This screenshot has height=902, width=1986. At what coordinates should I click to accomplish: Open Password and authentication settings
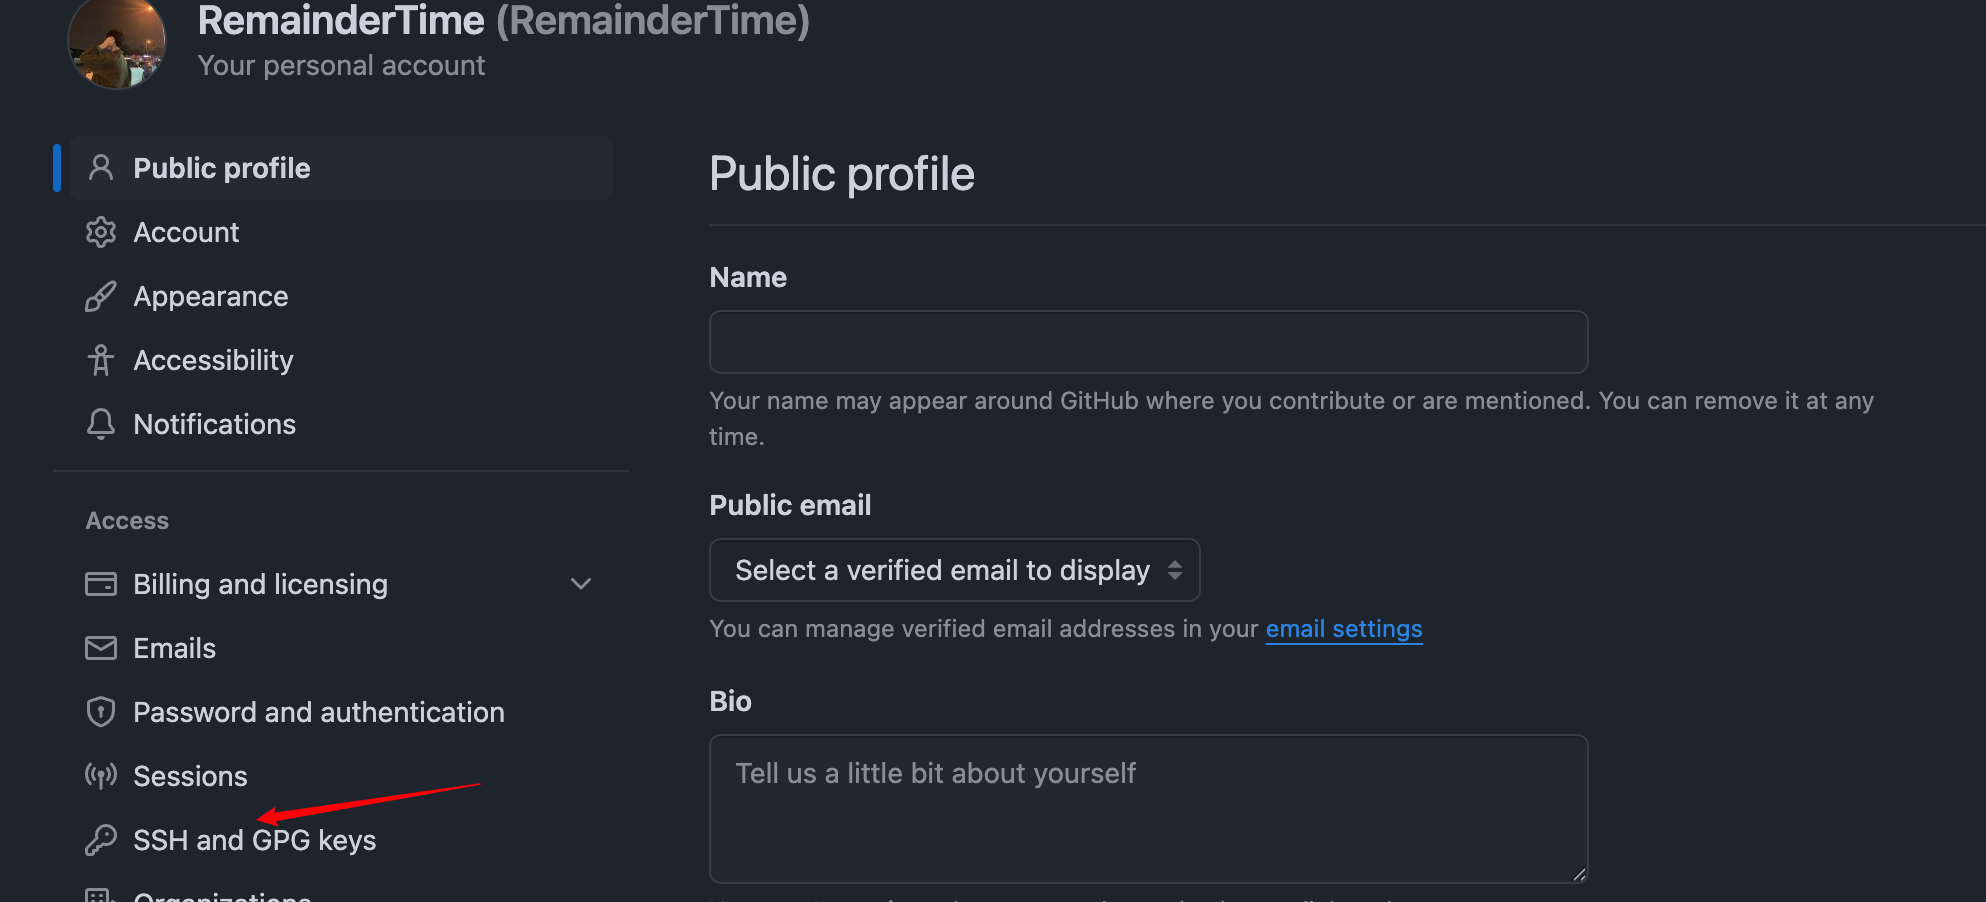(x=318, y=712)
